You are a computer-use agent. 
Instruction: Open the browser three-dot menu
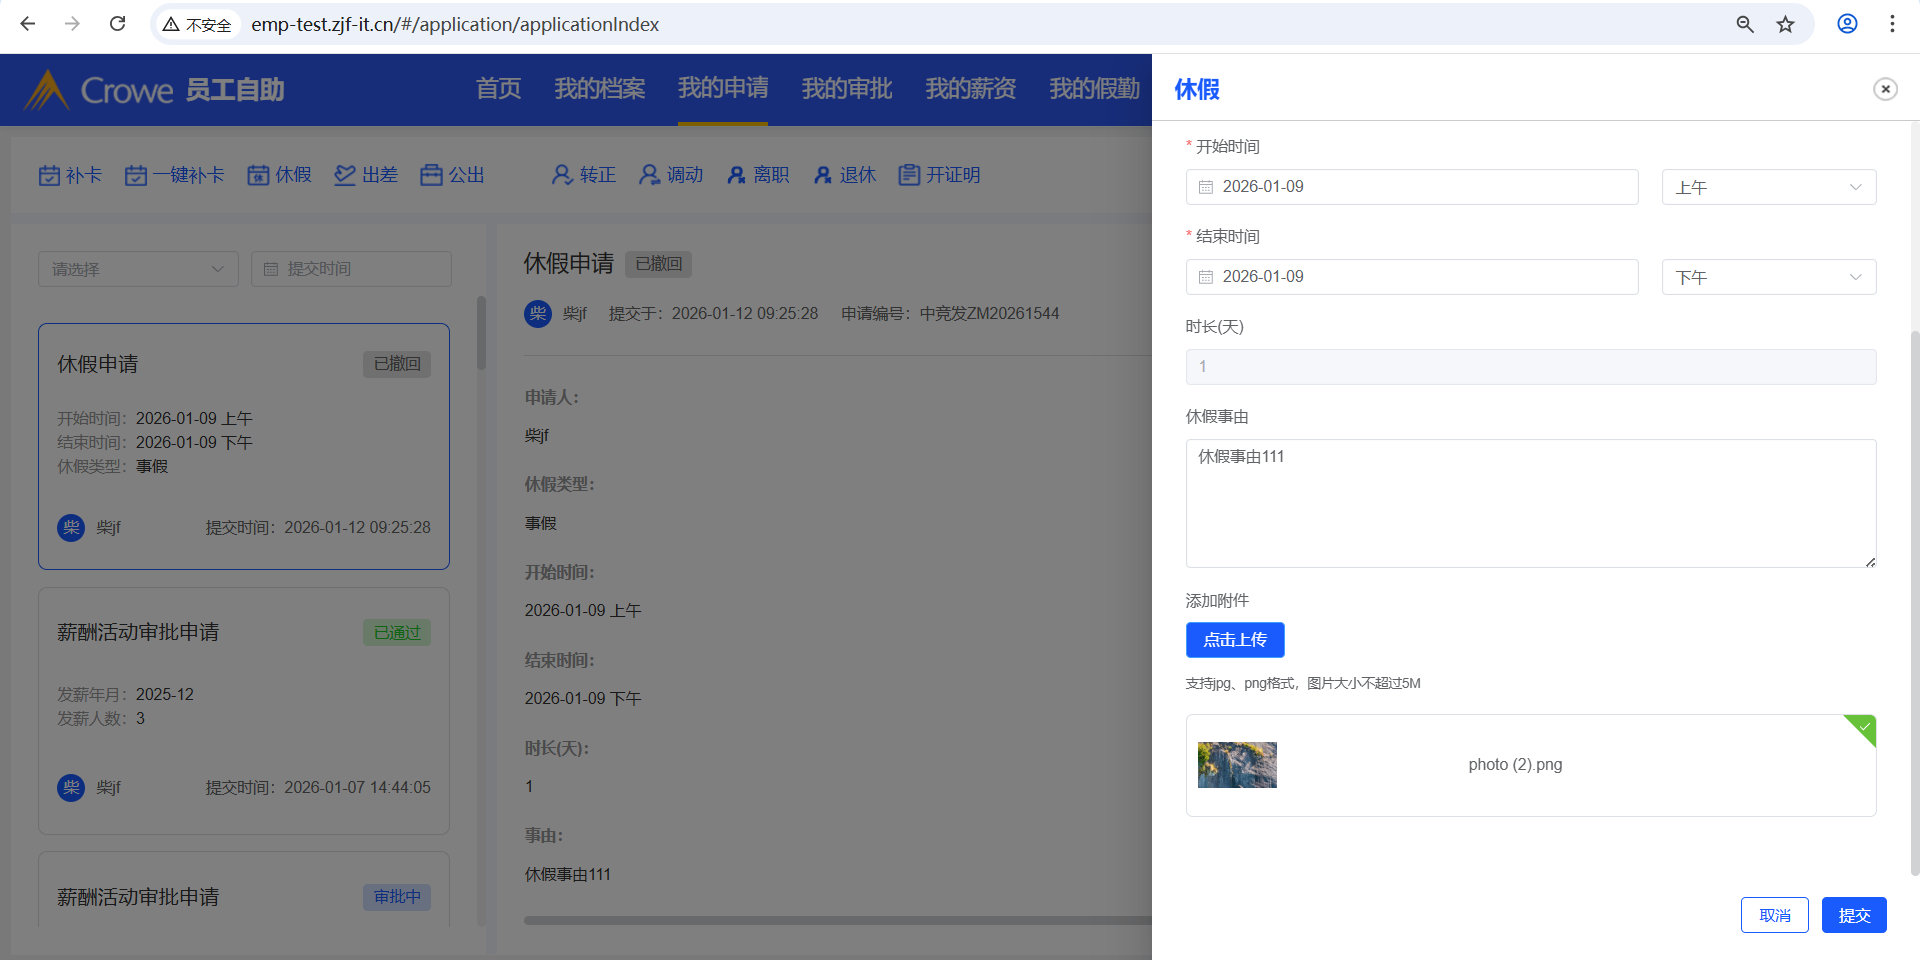pos(1892,24)
